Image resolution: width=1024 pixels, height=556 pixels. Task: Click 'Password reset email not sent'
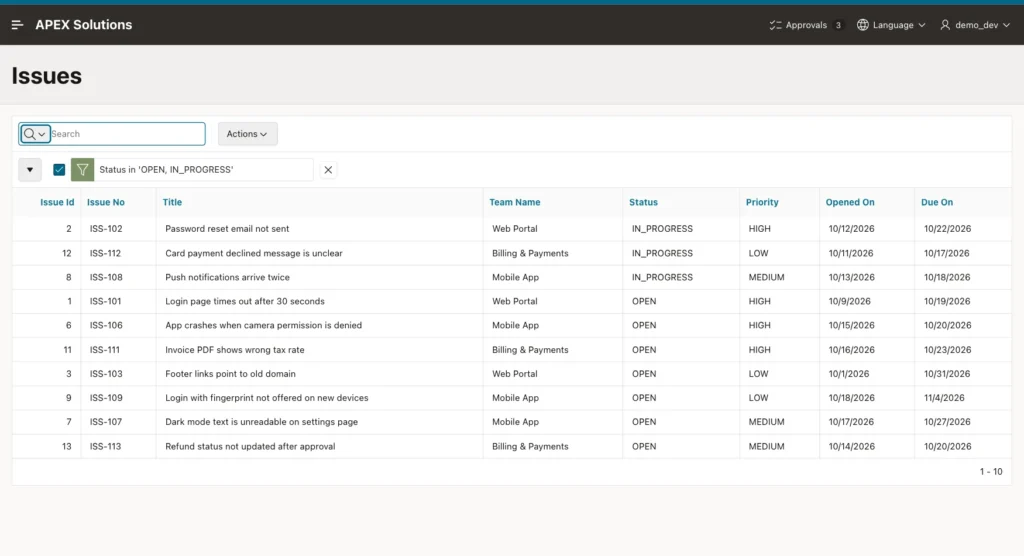pyautogui.click(x=227, y=229)
